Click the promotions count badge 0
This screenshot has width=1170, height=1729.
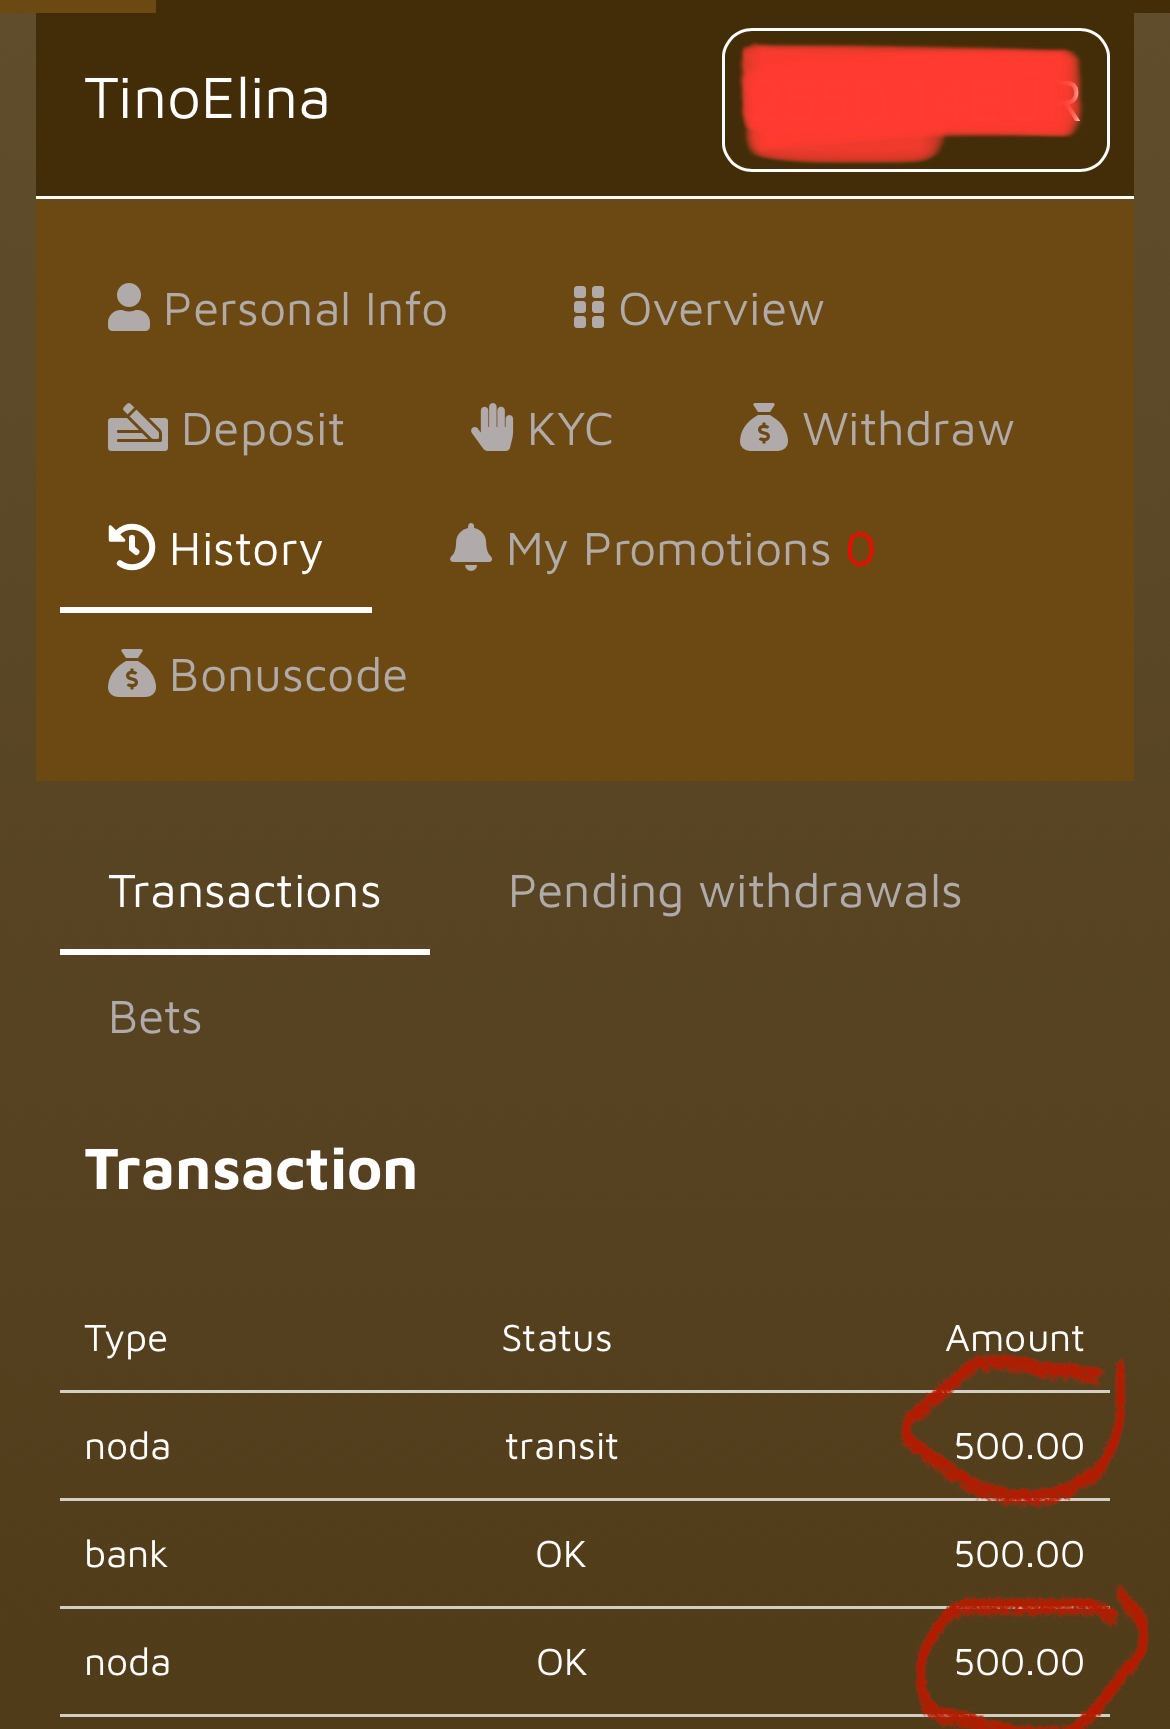pyautogui.click(x=860, y=549)
